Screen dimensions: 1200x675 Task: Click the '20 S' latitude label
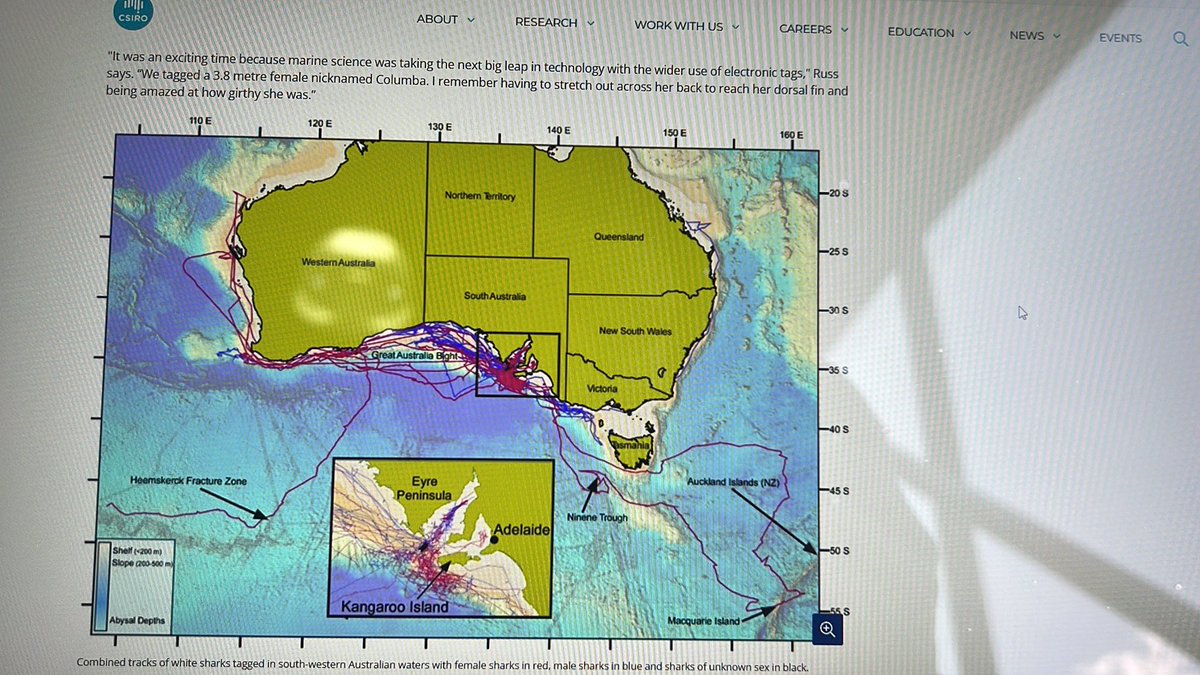coord(838,192)
